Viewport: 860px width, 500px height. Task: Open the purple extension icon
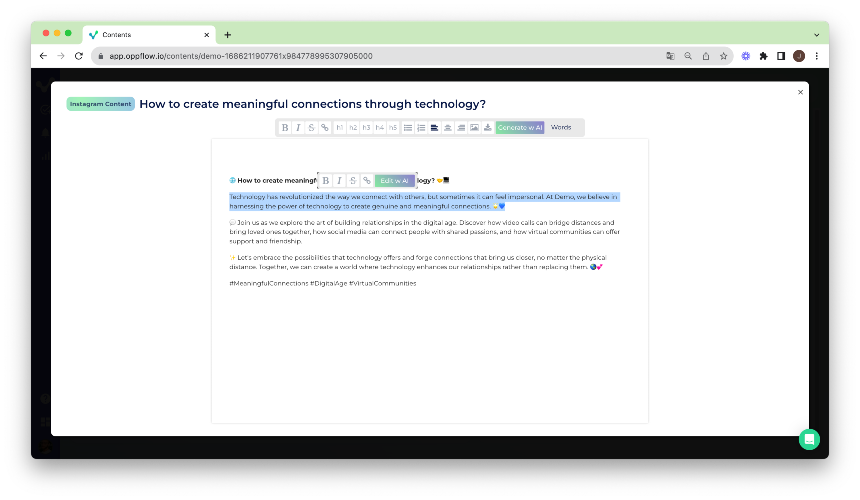point(746,56)
